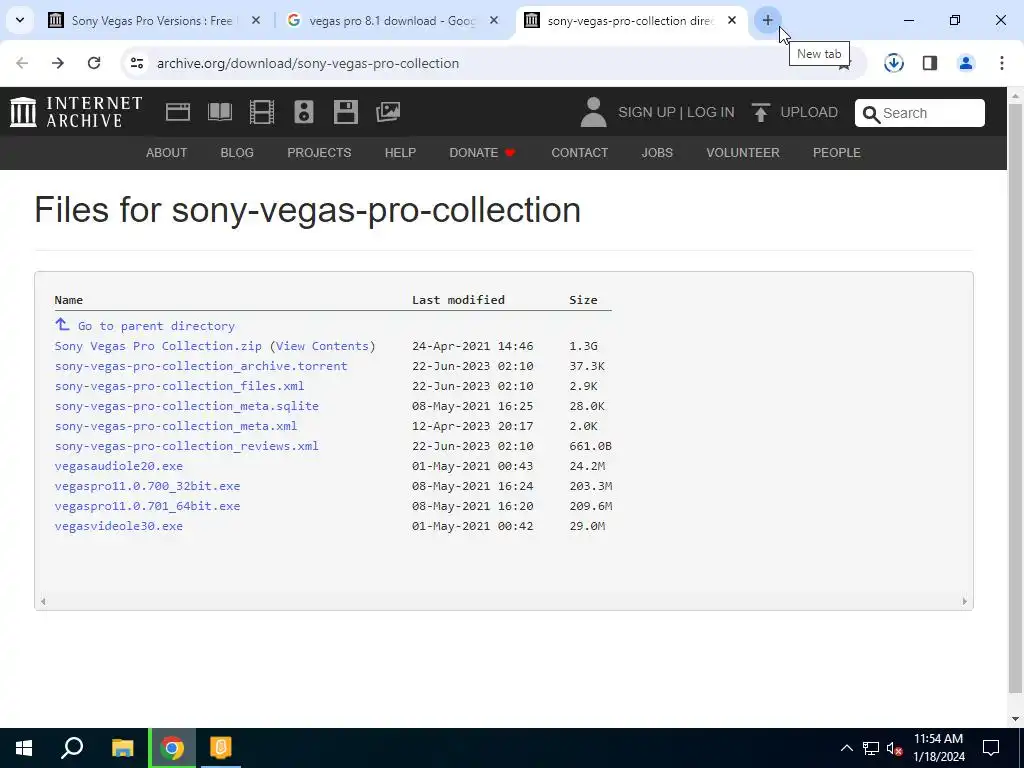Image resolution: width=1024 pixels, height=768 pixels.
Task: Switch to Sony Vegas Pro Versions tab
Action: coord(152,21)
